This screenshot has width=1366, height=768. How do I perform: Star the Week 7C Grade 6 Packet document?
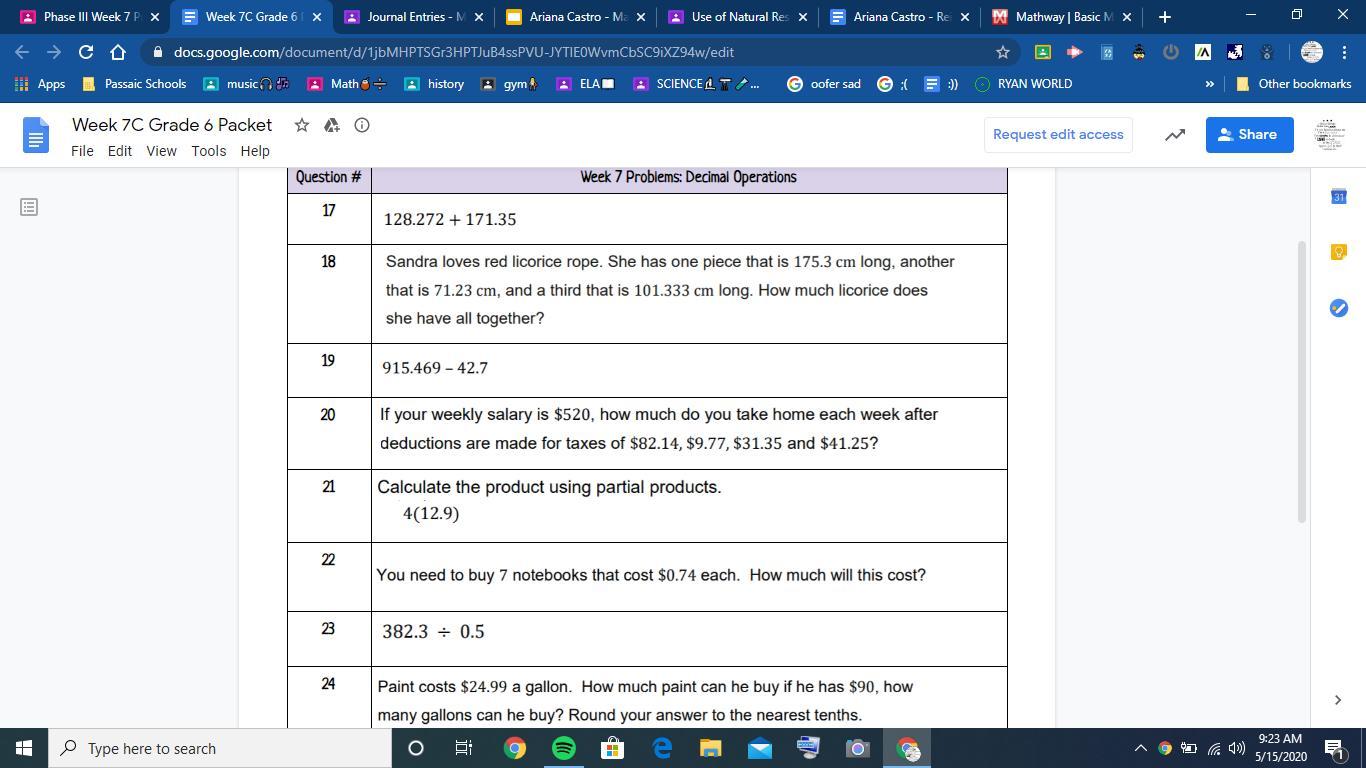click(301, 125)
